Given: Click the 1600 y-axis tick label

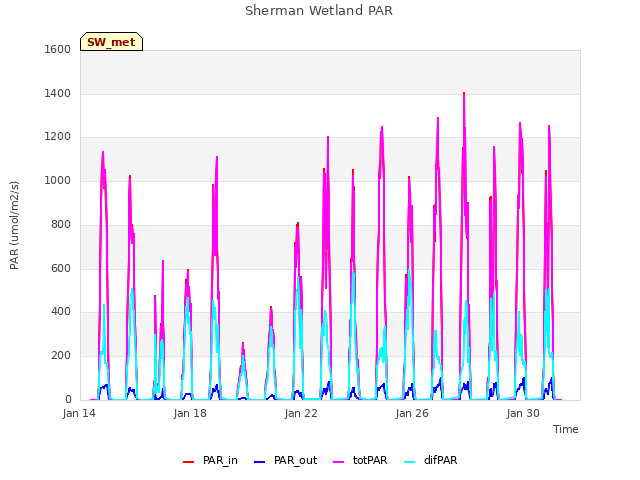Looking at the screenshot, I should point(58,49).
